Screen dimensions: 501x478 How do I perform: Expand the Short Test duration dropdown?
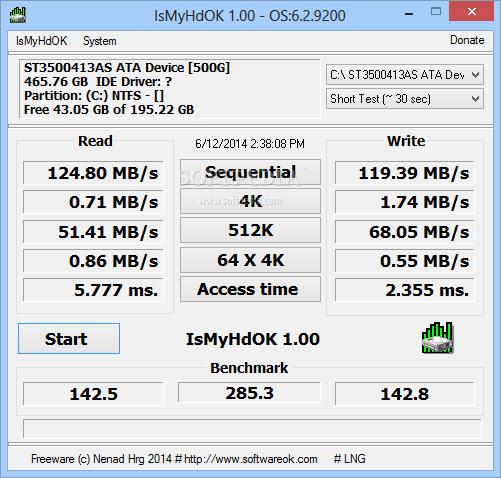[x=405, y=99]
